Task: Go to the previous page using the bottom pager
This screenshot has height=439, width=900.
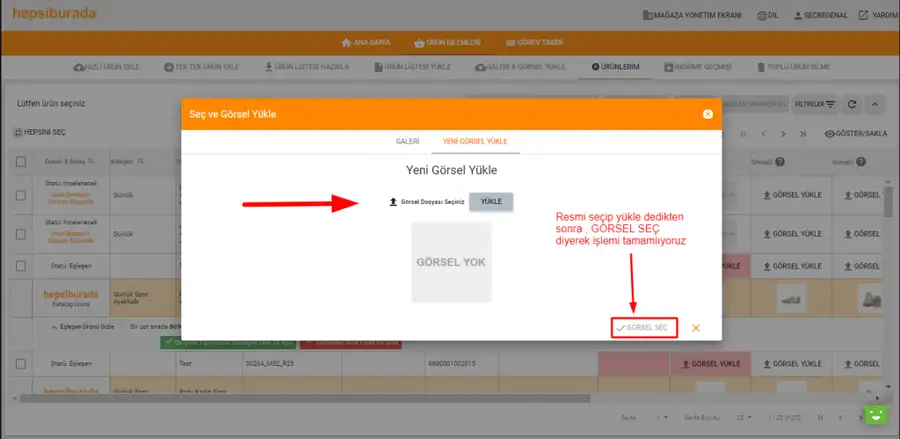Action: [840, 417]
